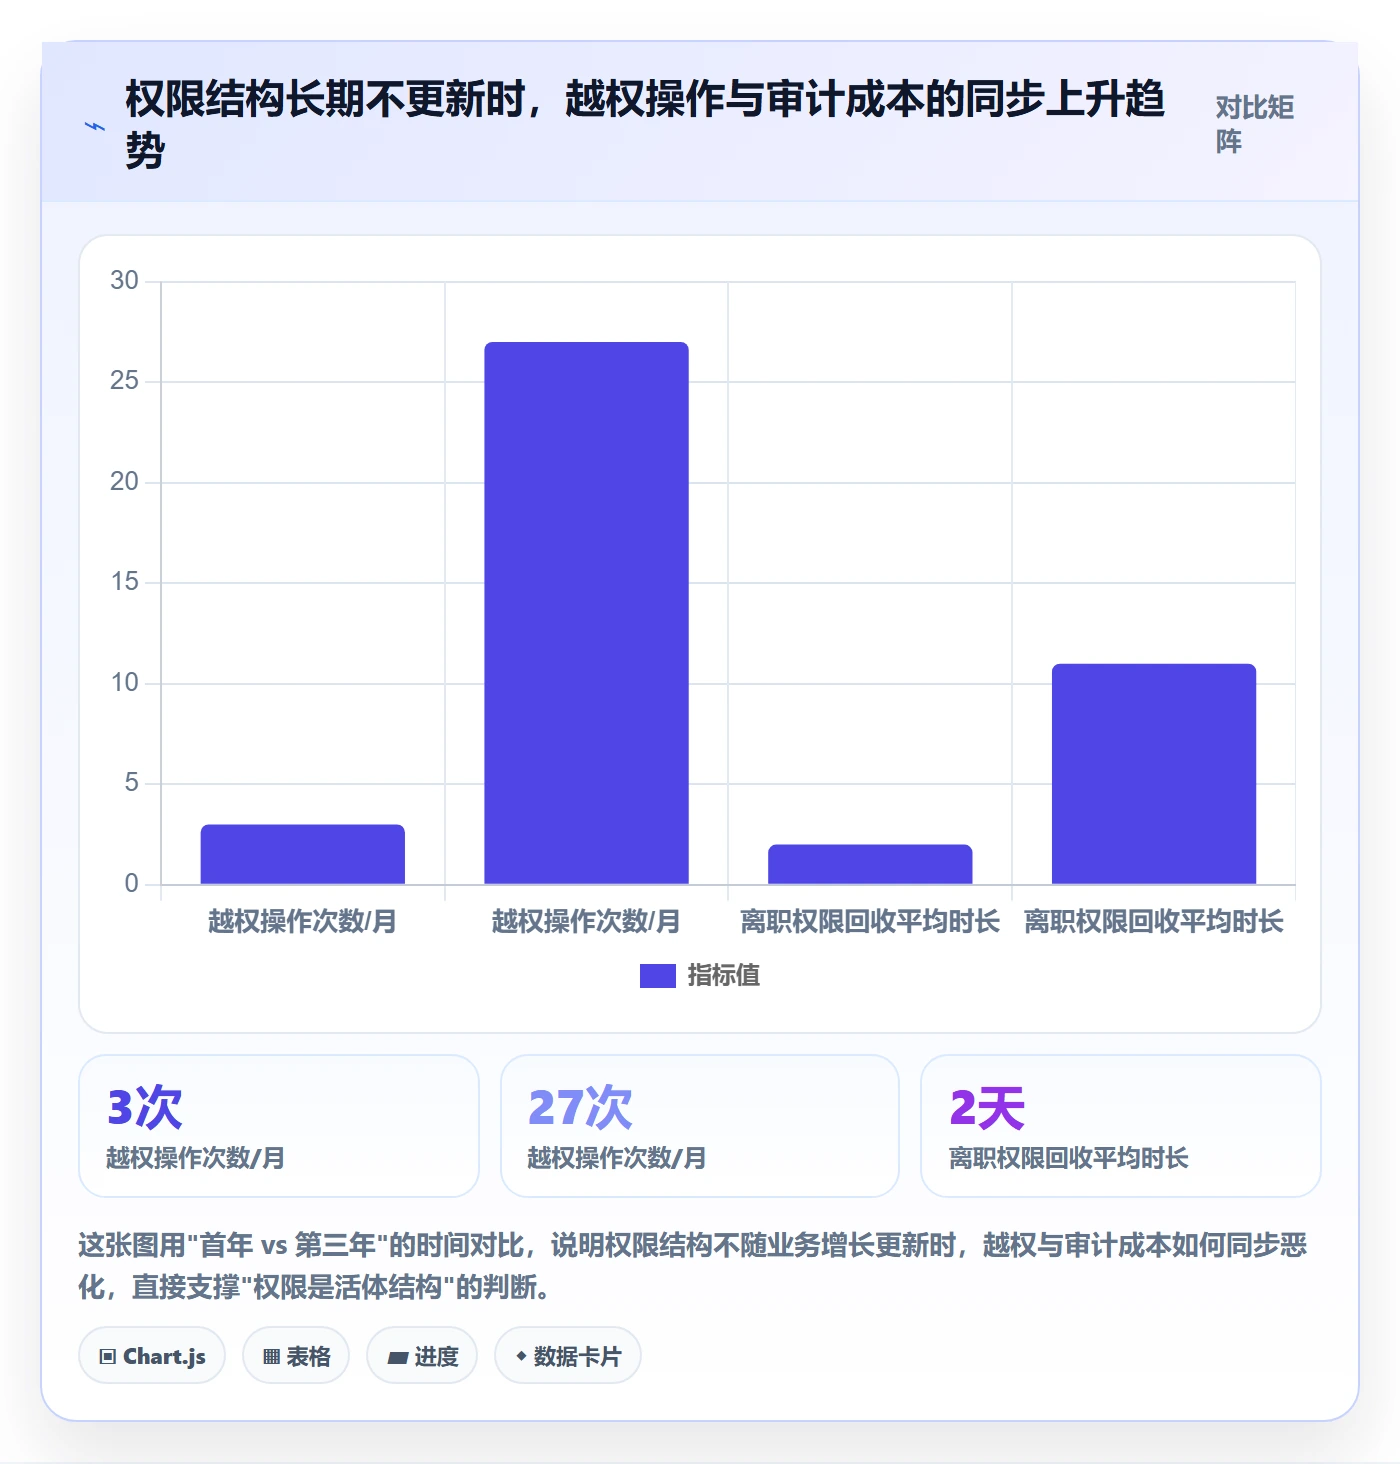Open the 2天 stat card
The image size is (1400, 1464).
(x=1121, y=1126)
